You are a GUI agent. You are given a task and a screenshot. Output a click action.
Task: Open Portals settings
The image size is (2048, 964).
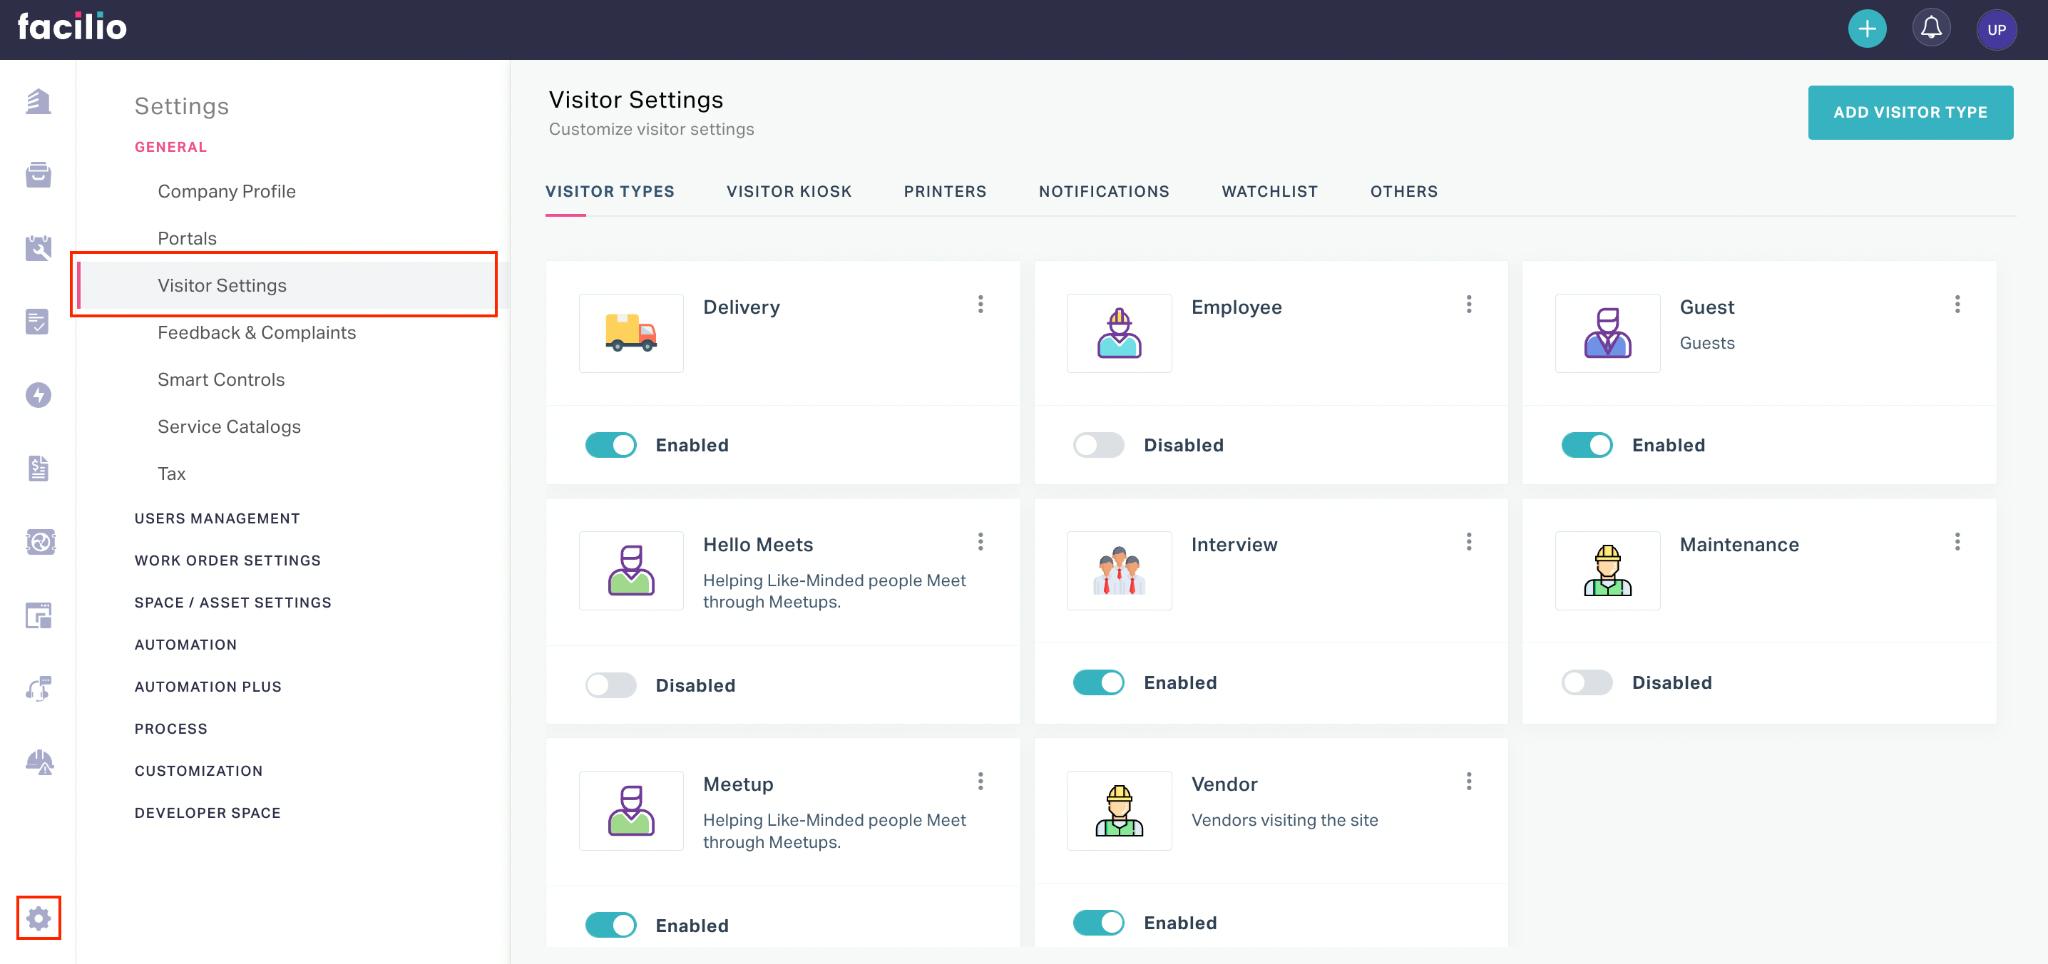click(x=187, y=238)
